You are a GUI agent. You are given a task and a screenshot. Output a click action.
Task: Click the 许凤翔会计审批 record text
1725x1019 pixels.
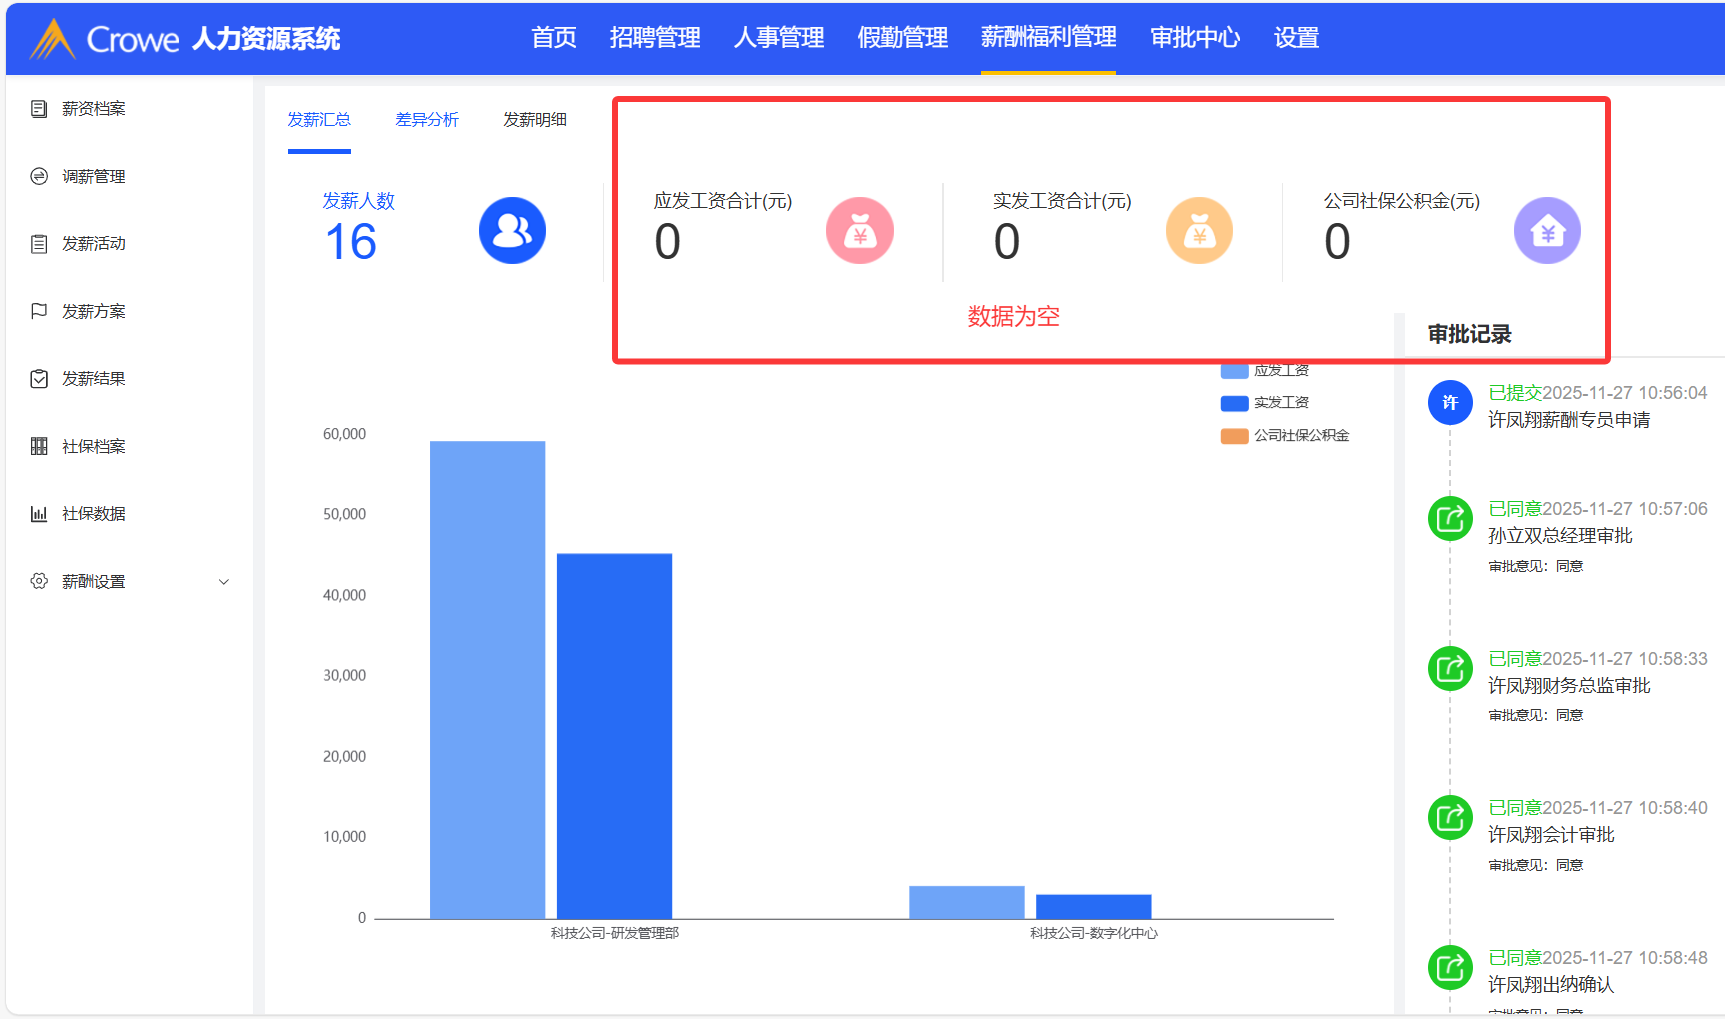(1551, 835)
